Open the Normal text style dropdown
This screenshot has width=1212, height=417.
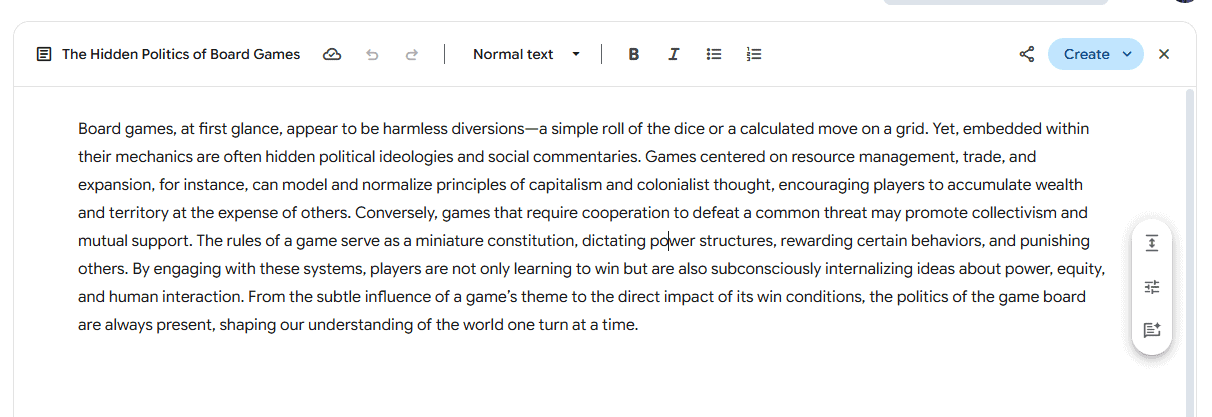pos(513,55)
